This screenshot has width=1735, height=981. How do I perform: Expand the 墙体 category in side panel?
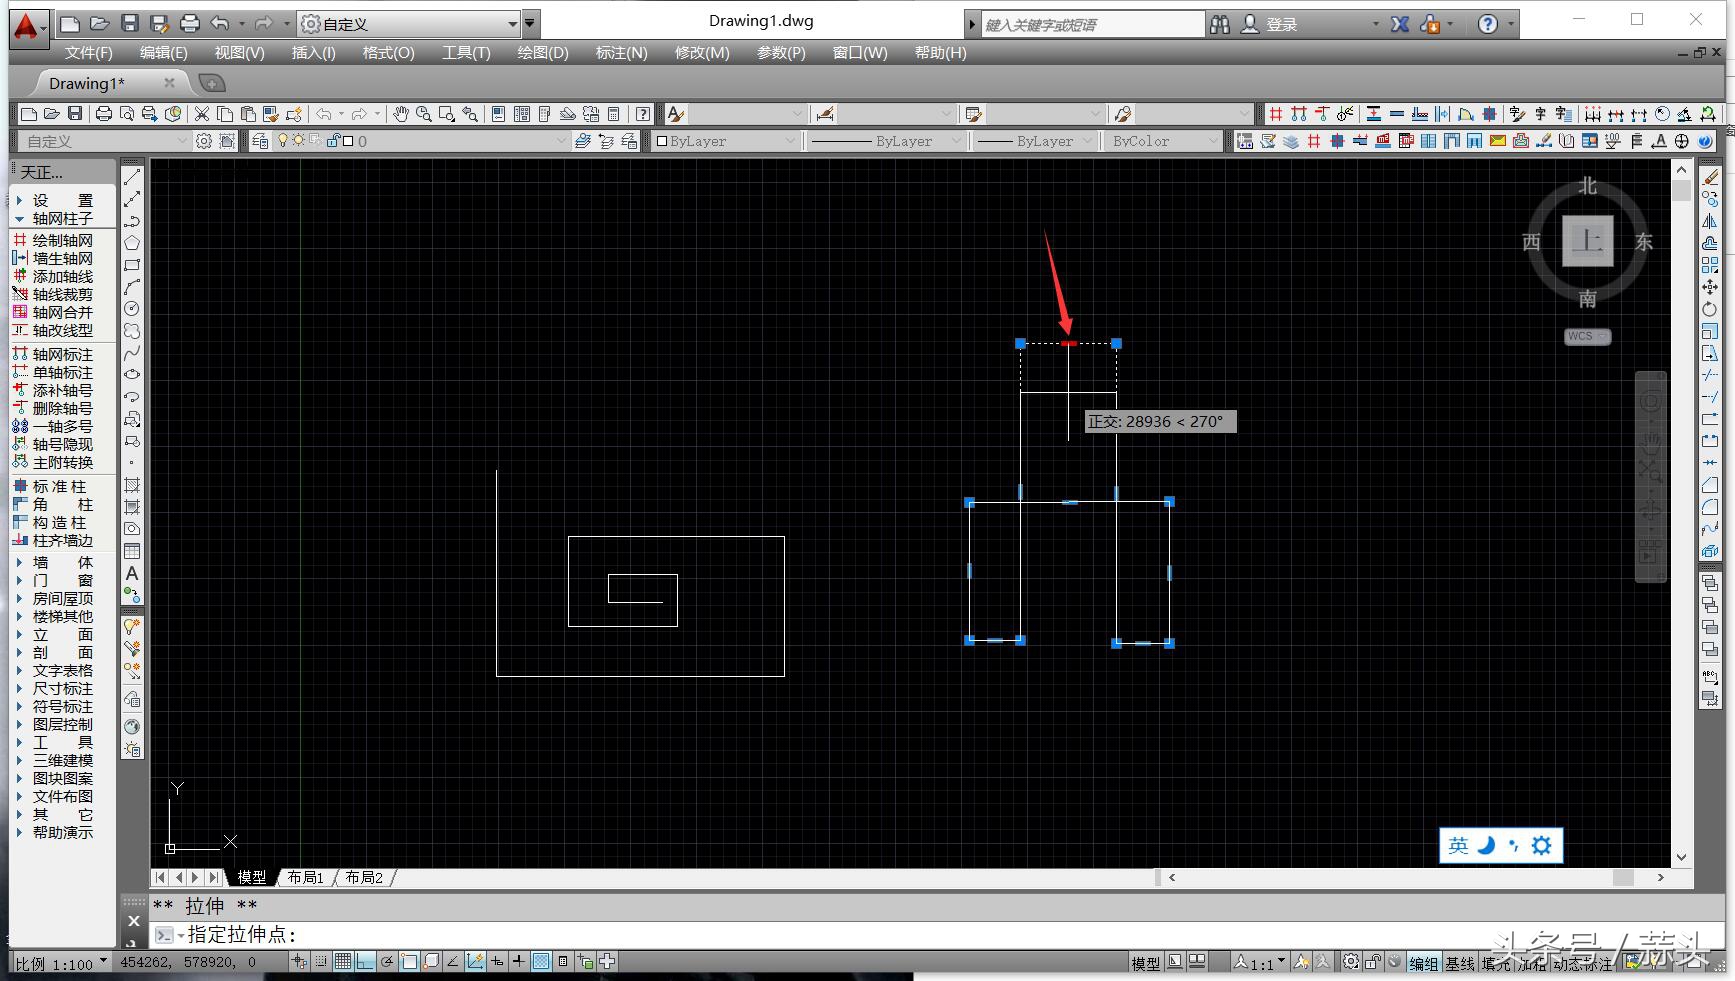point(62,562)
